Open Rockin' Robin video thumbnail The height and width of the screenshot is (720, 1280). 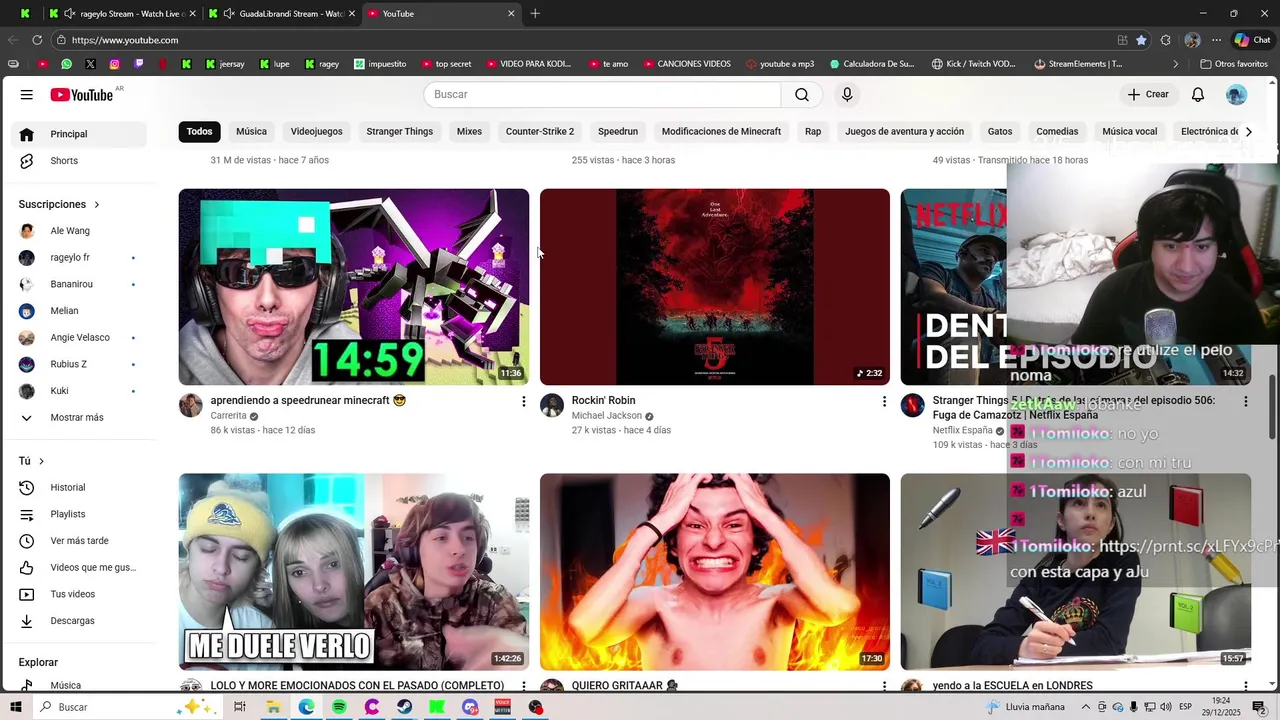715,287
